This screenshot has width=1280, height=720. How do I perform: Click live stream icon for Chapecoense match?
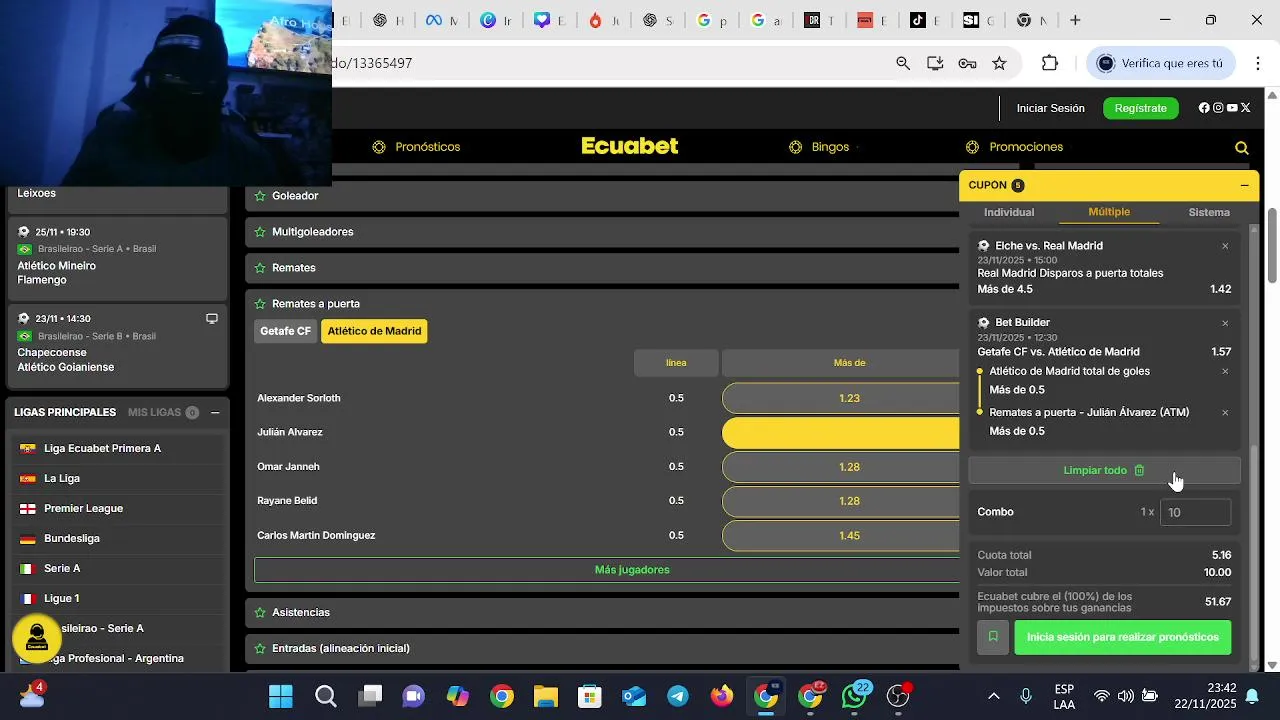[x=212, y=319]
